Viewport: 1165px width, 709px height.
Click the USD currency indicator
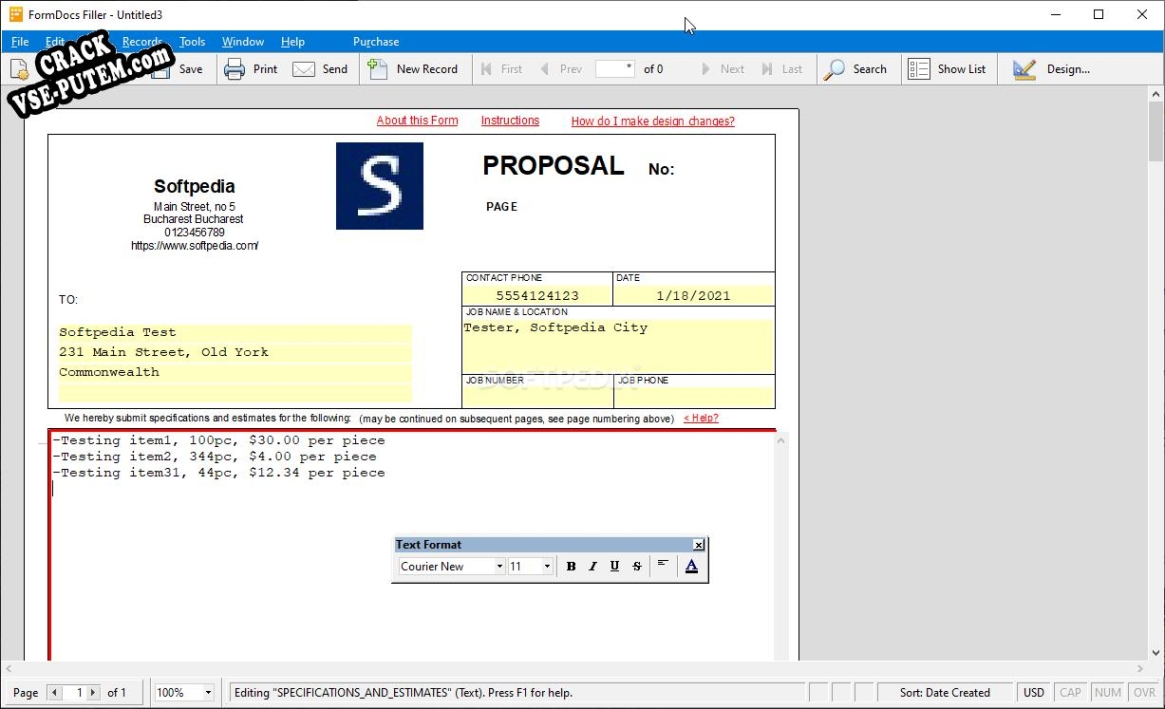(1033, 693)
